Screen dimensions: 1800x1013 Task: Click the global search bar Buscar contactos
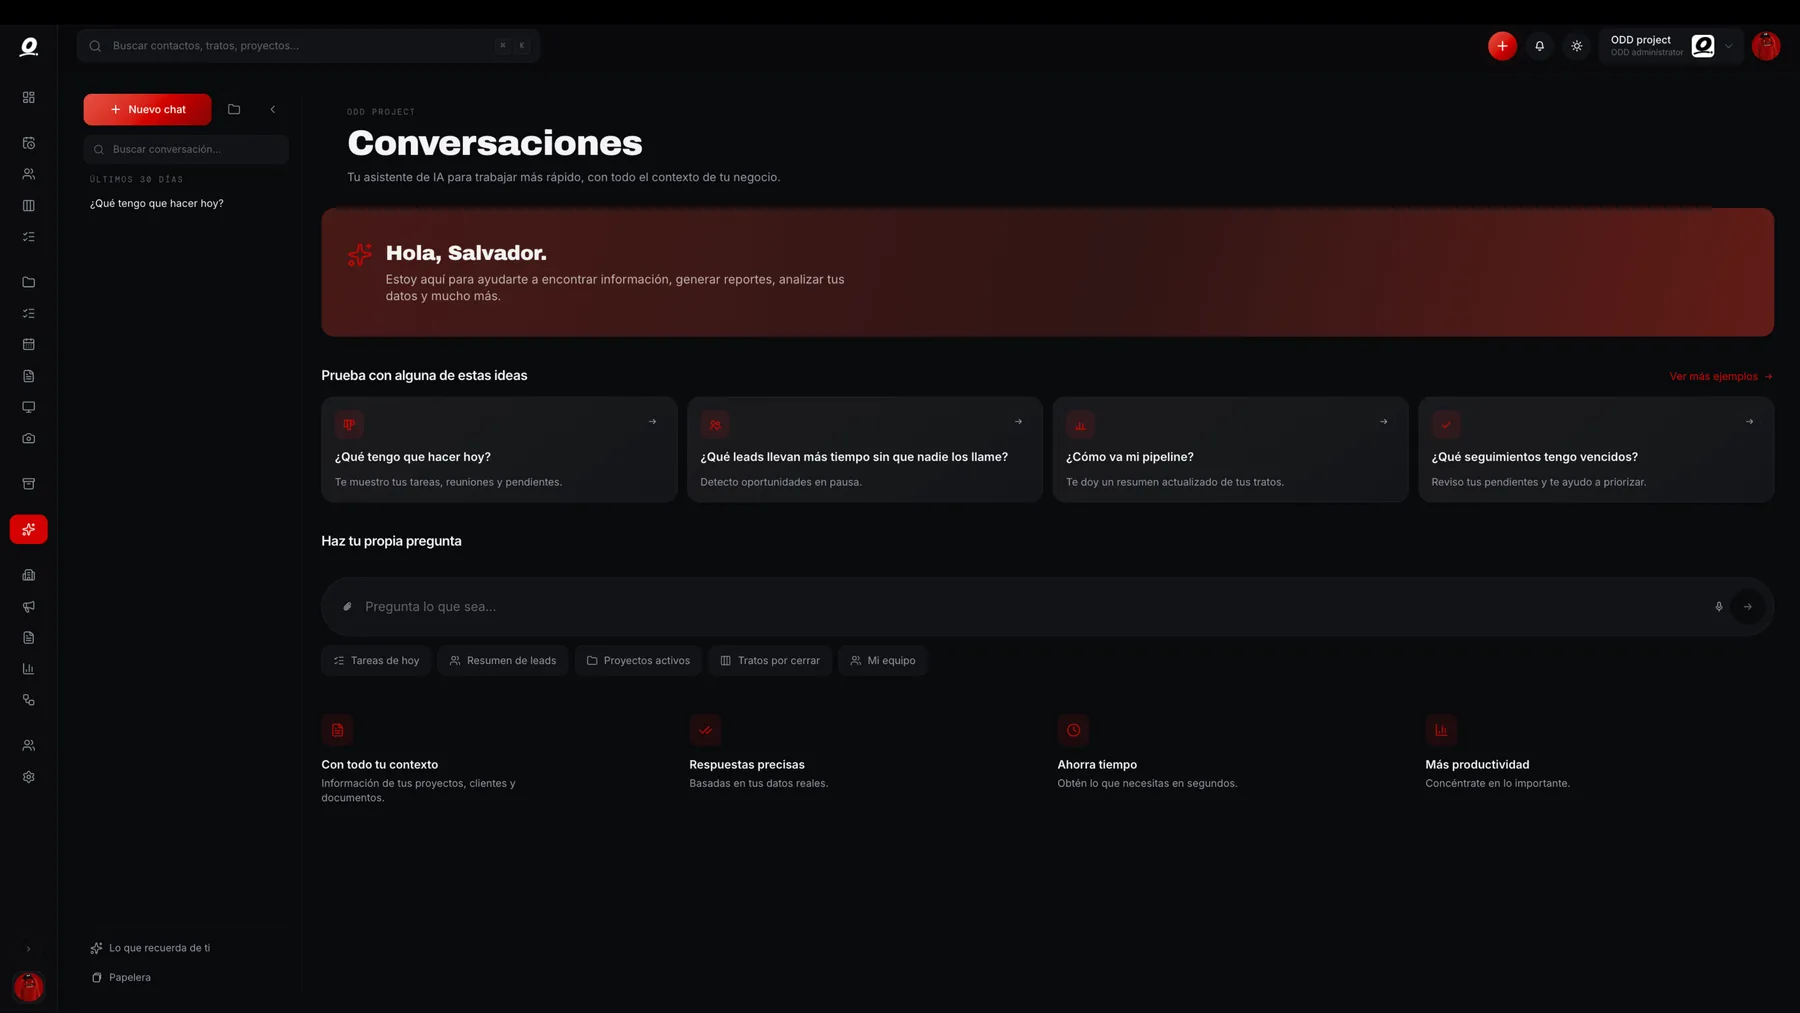coord(308,46)
